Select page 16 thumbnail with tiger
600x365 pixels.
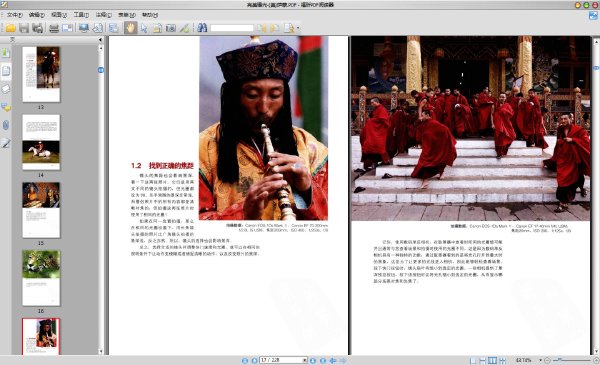coord(41,278)
